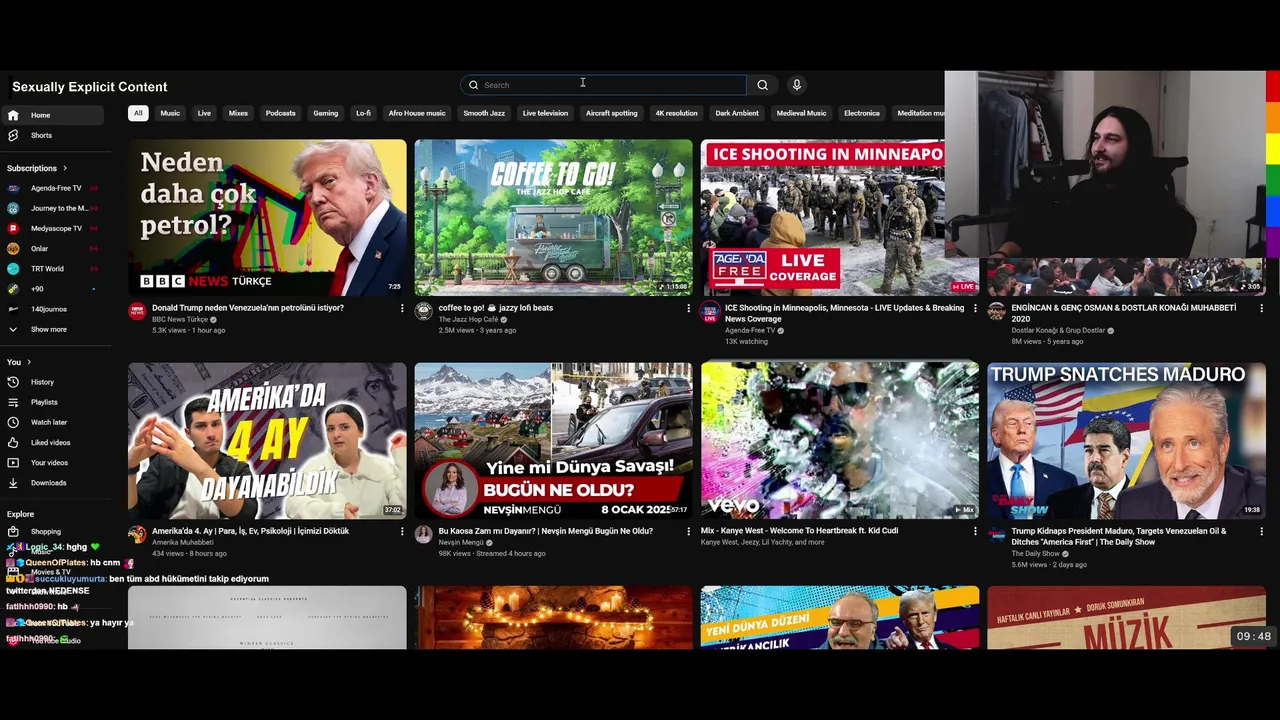Open options menu for coffee to go video
The height and width of the screenshot is (720, 1280).
[x=688, y=308]
